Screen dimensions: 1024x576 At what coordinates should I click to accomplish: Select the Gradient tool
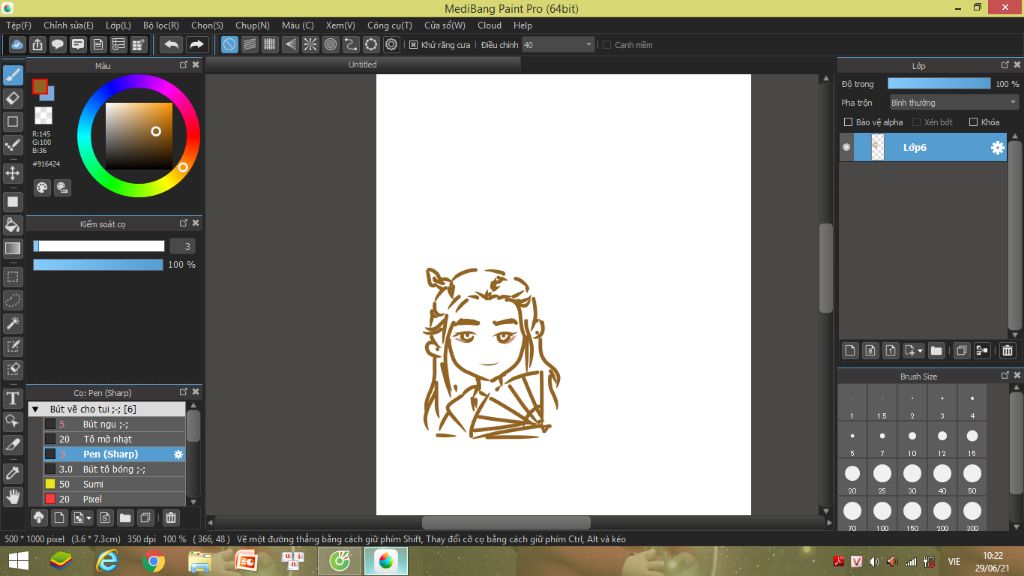tap(12, 248)
